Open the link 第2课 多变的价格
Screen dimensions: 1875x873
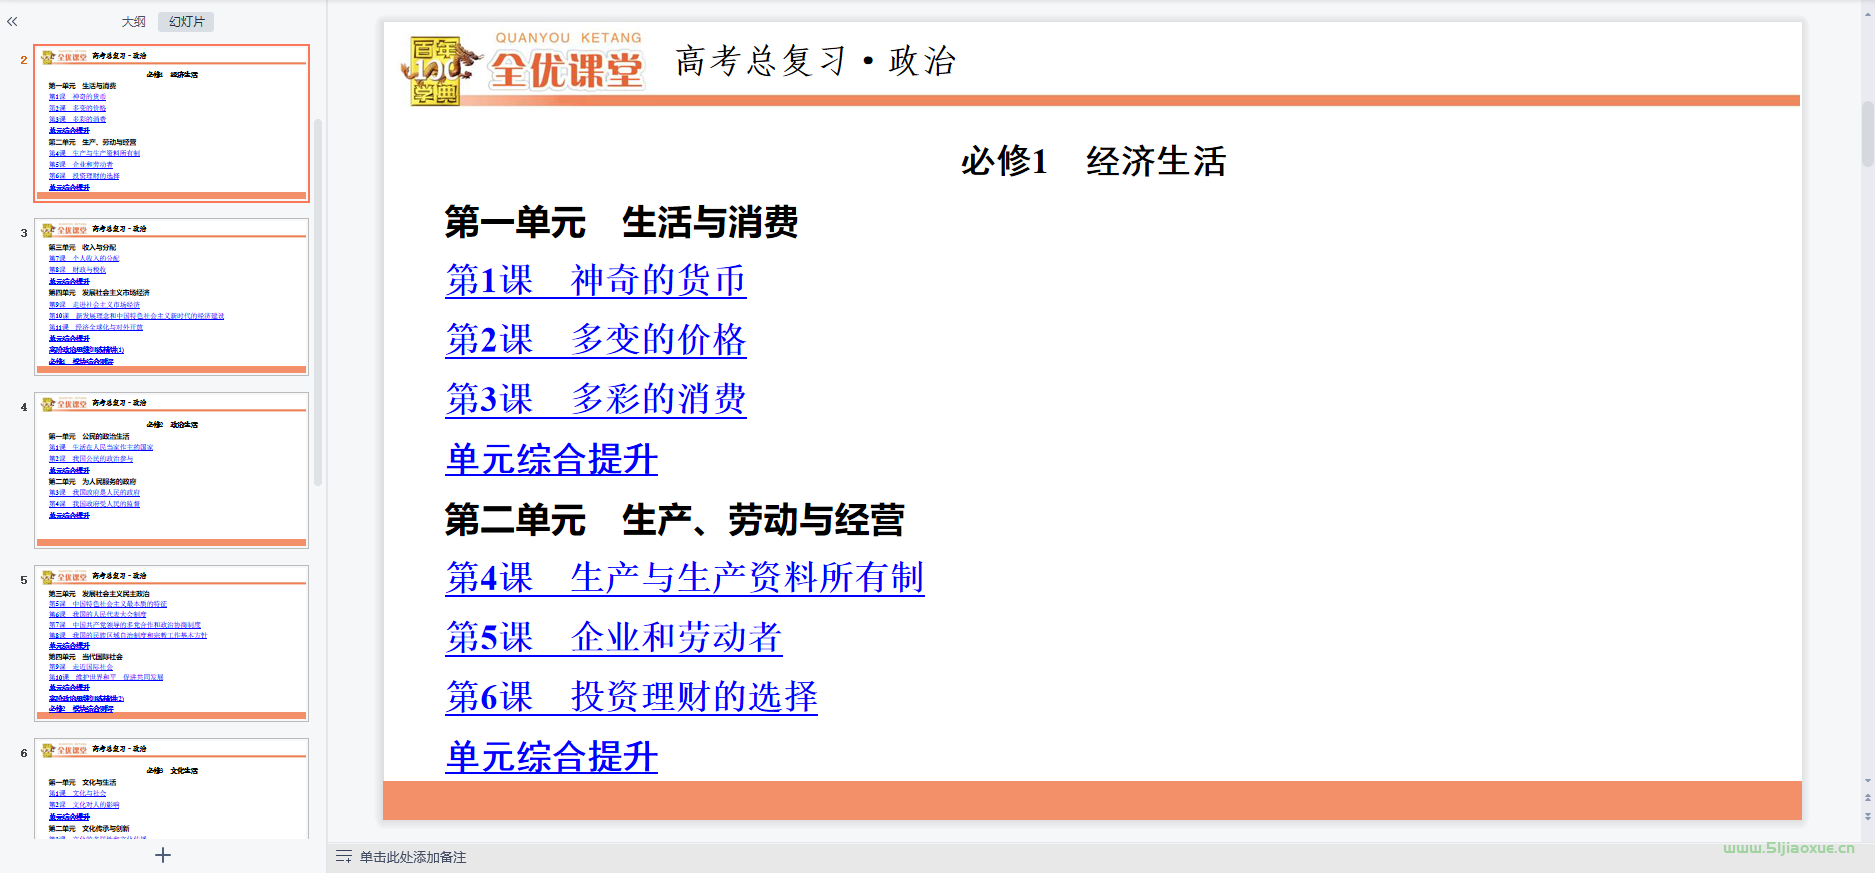[596, 340]
